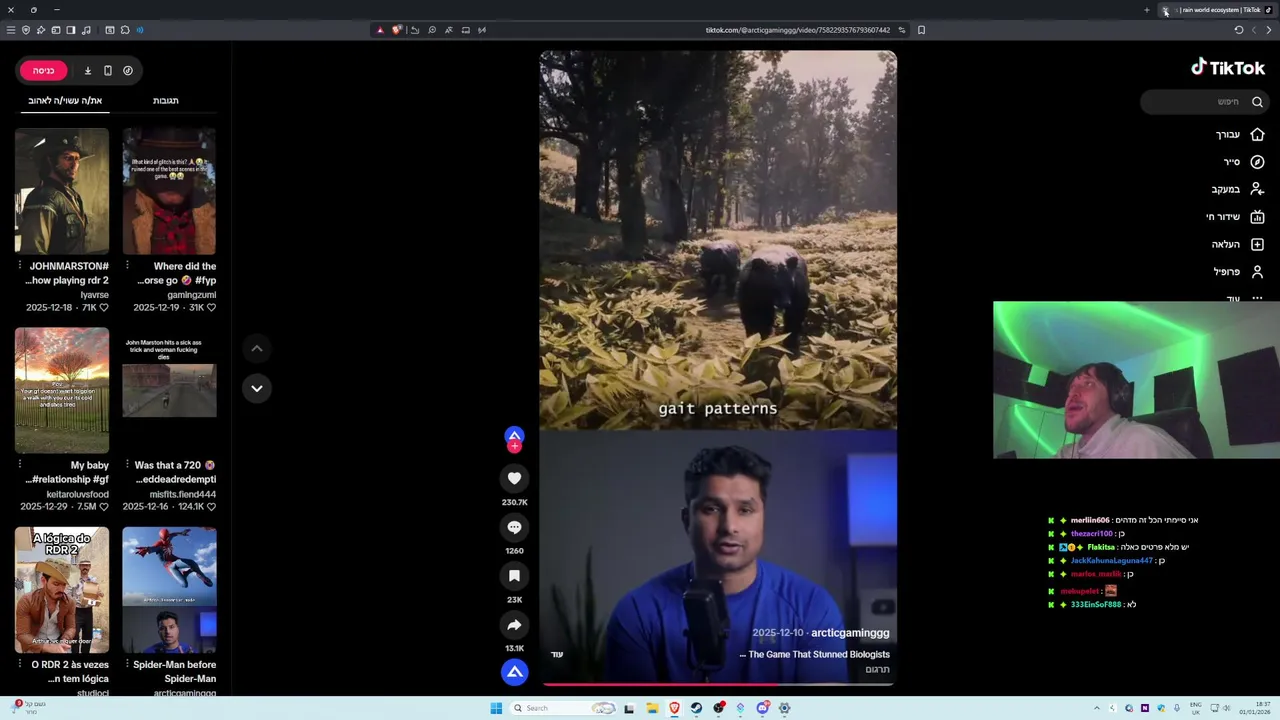Screen dimensions: 1280x720
Task: Click the ivavrse author name
Action: point(95,295)
